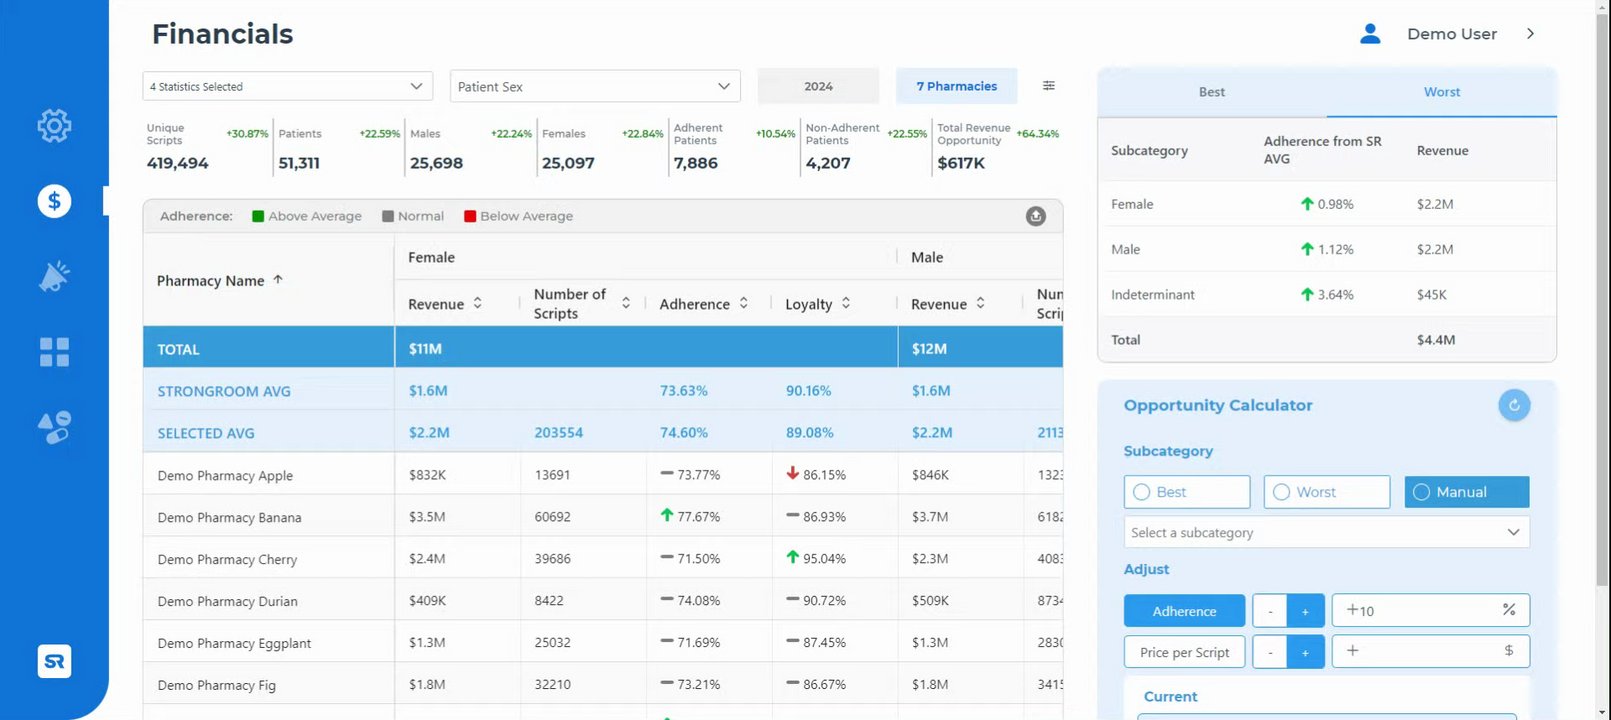The width and height of the screenshot is (1611, 720).
Task: Sort the Number of Scripts column
Action: 626,303
